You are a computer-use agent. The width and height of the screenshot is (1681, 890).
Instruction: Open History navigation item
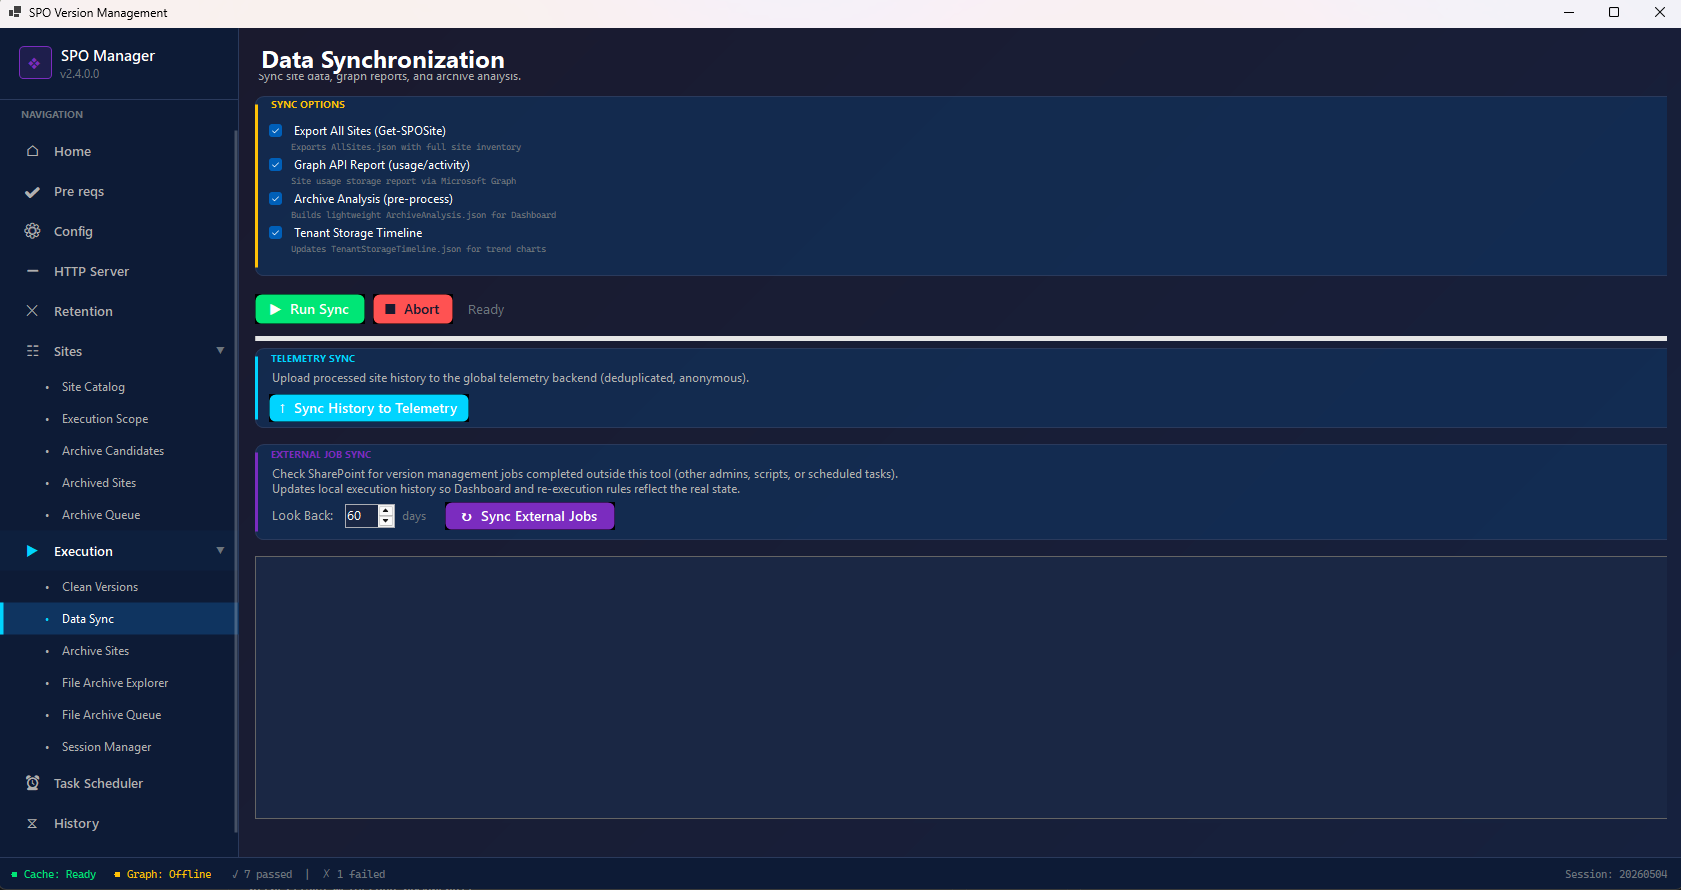pos(118,823)
